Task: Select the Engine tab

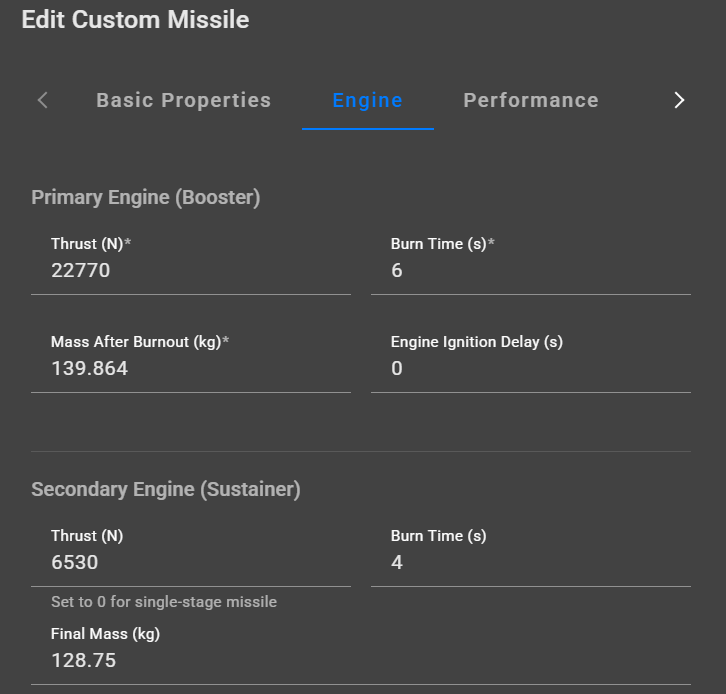Action: click(x=367, y=100)
